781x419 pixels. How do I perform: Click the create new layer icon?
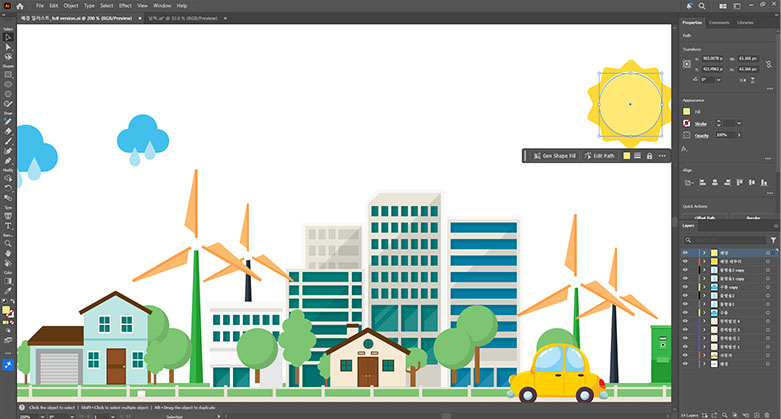(x=757, y=415)
